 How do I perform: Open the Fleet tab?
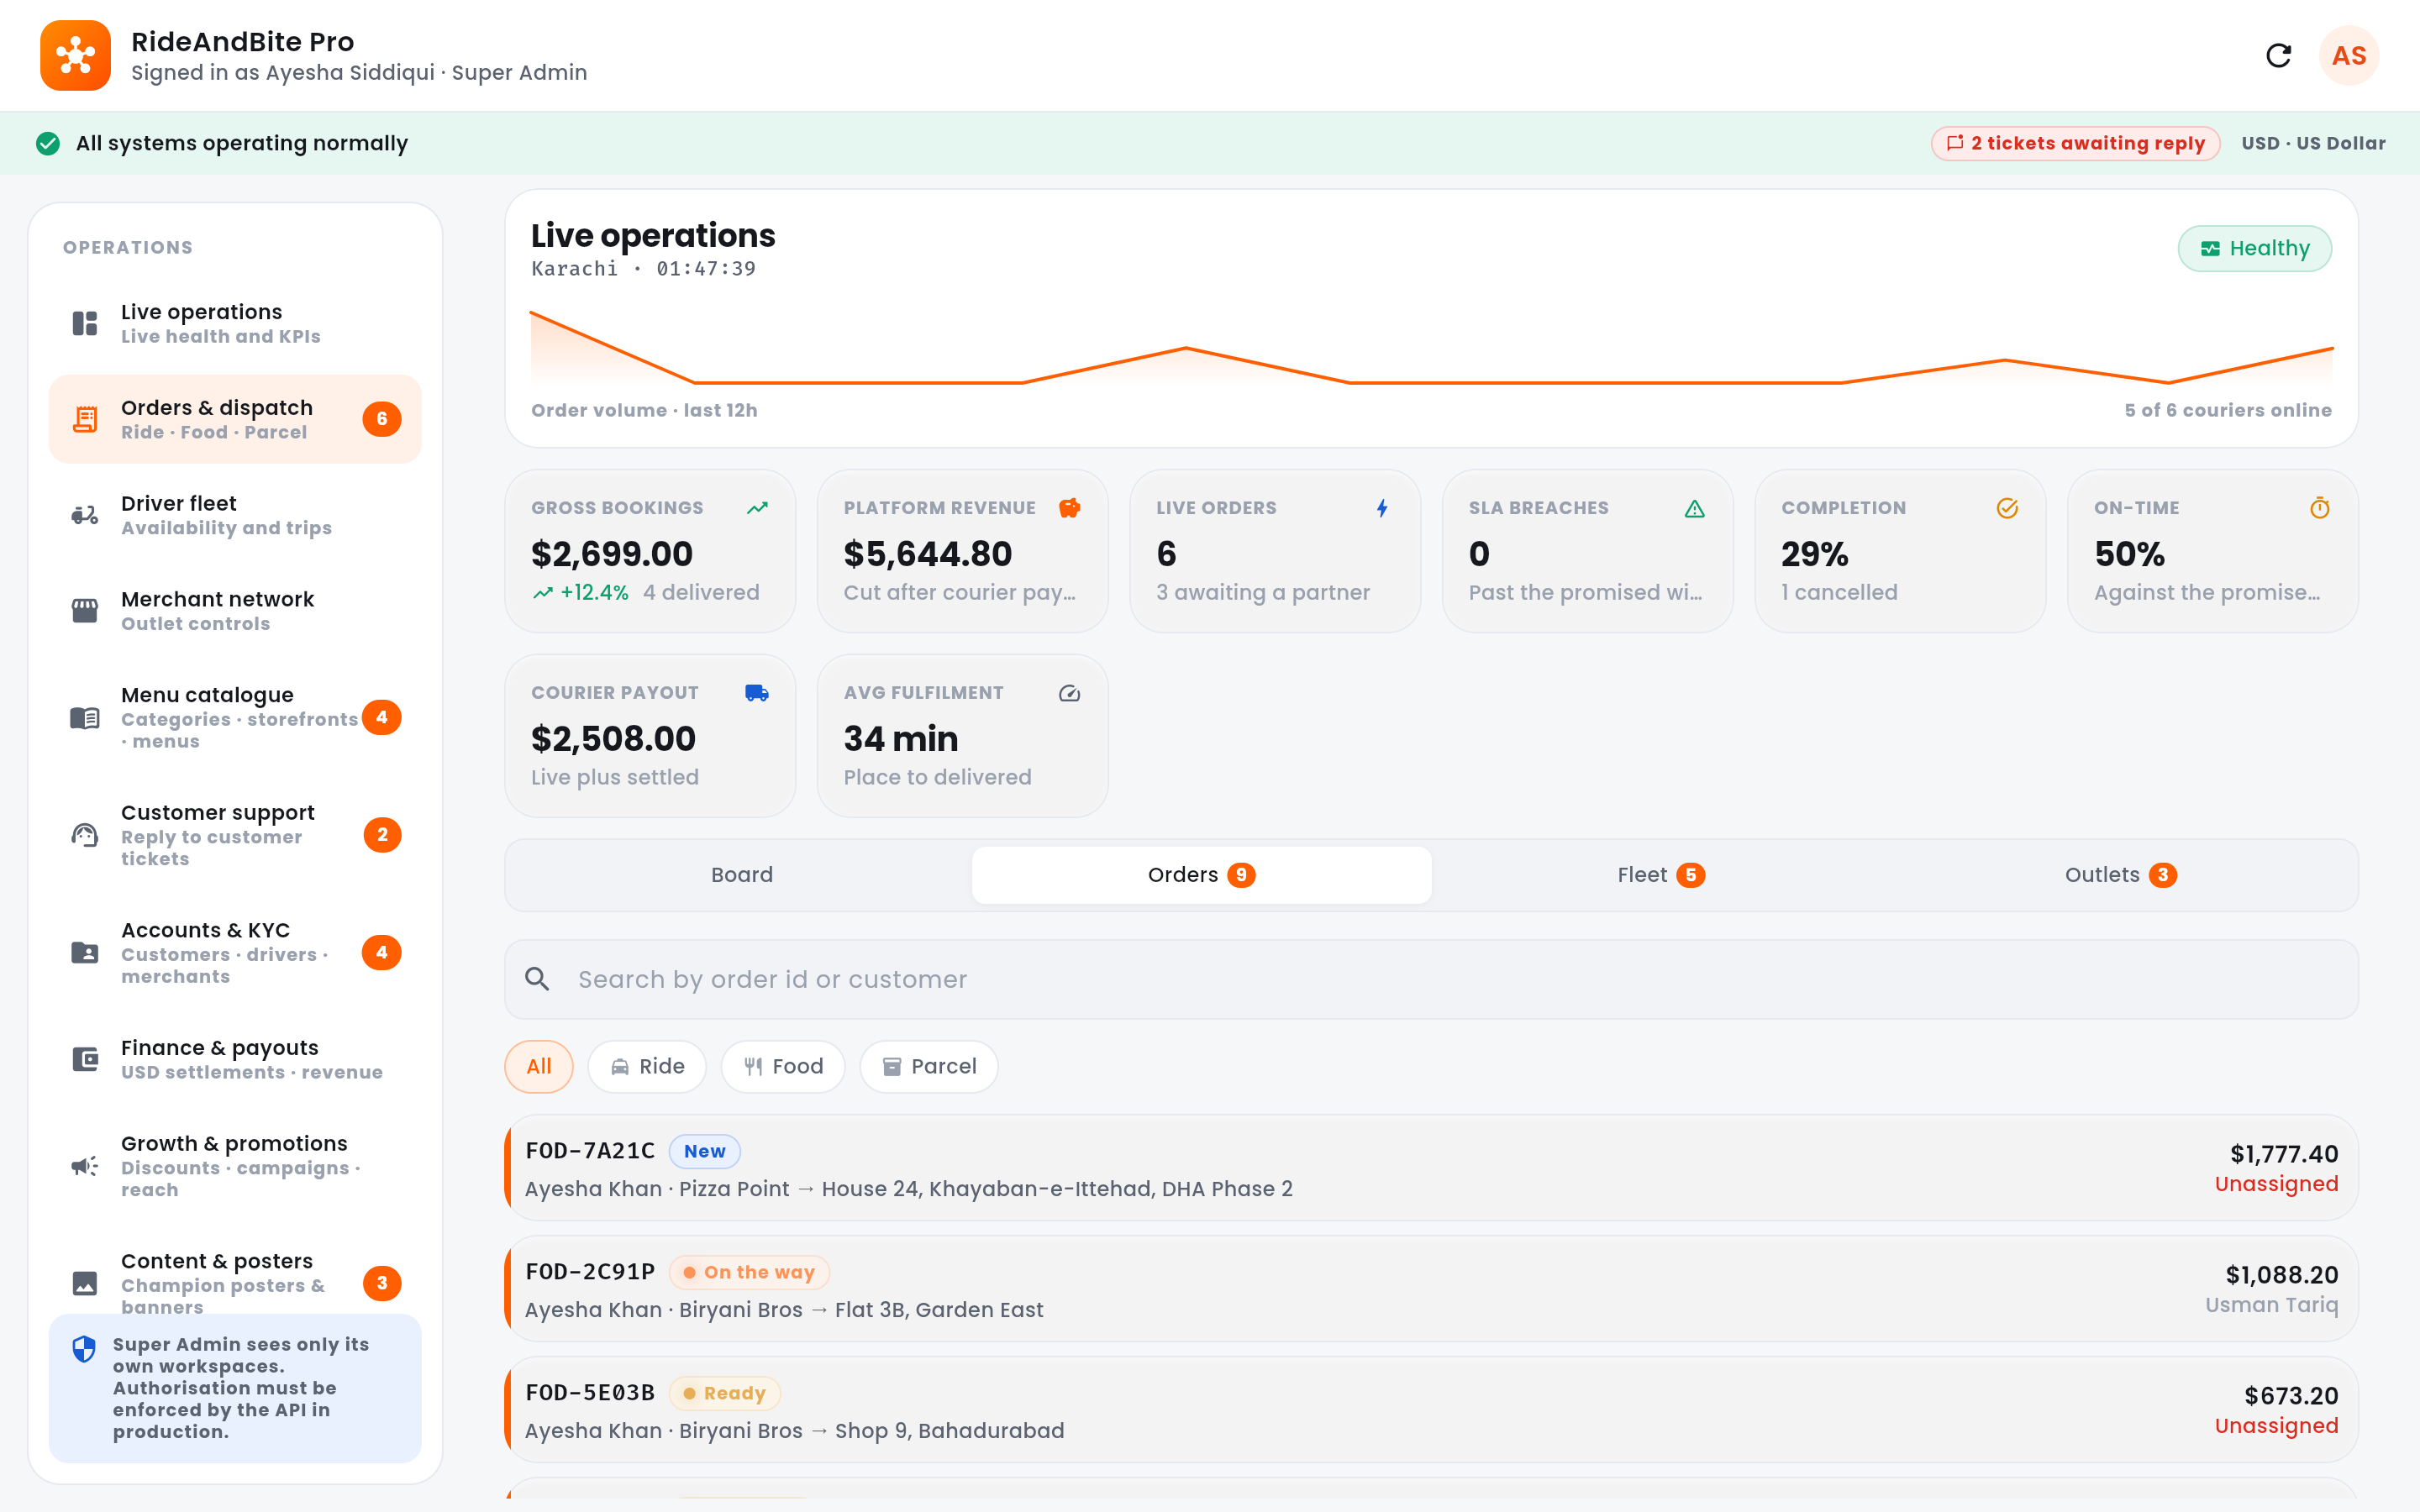coord(1661,875)
